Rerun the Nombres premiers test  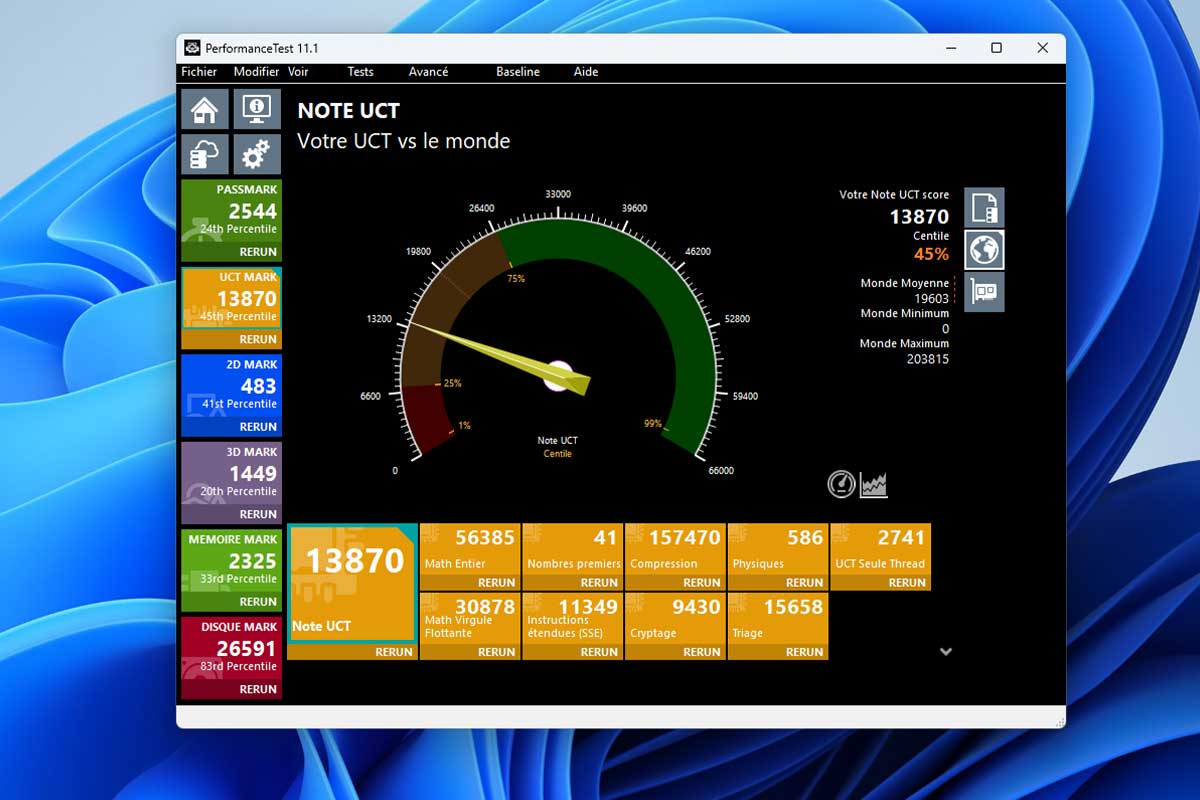pyautogui.click(x=599, y=583)
